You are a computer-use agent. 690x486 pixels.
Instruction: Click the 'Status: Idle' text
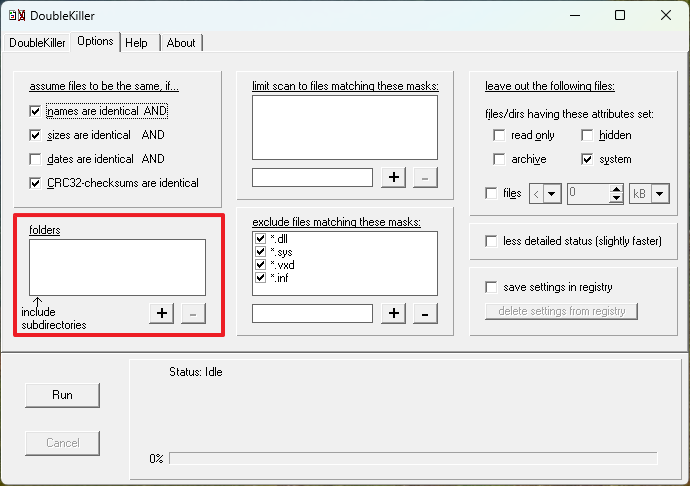tap(196, 372)
